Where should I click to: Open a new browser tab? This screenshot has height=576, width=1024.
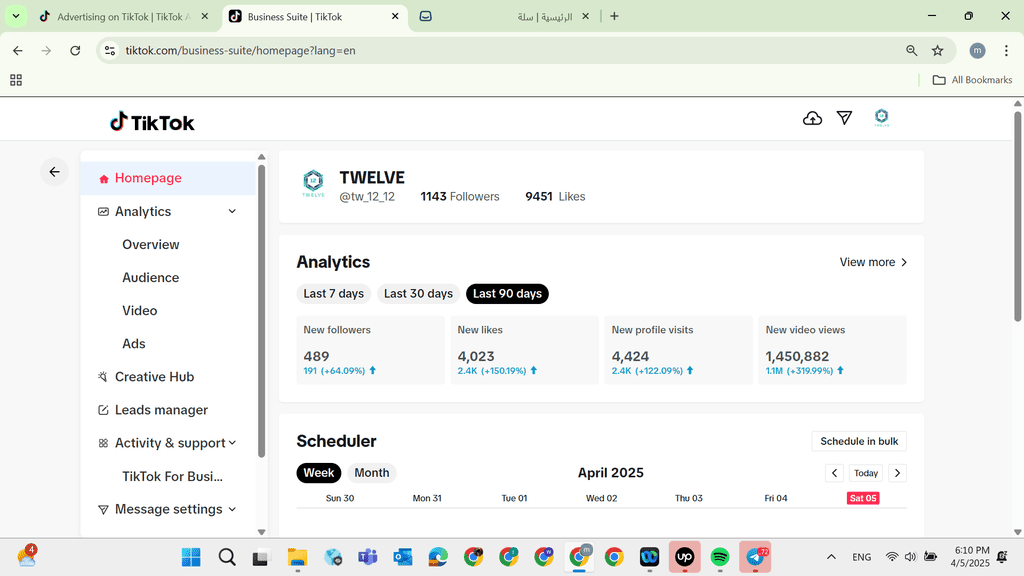point(614,16)
